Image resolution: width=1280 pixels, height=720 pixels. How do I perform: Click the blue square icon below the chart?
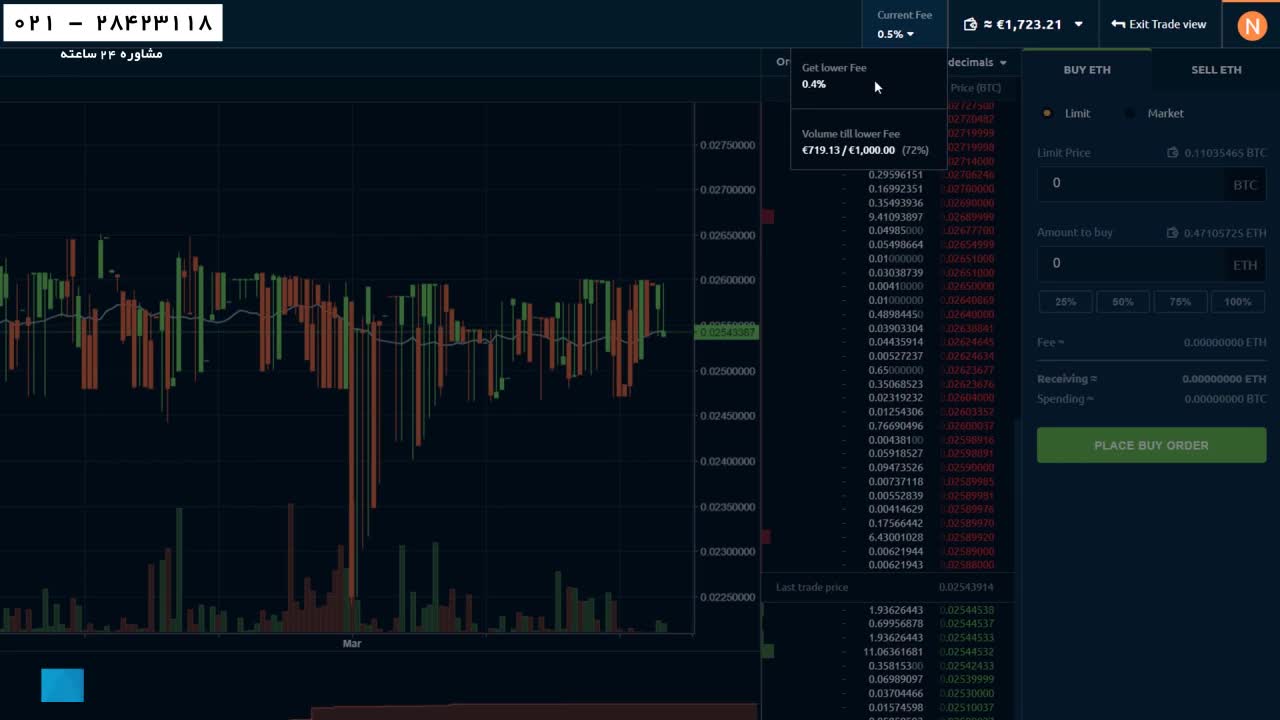pos(62,685)
